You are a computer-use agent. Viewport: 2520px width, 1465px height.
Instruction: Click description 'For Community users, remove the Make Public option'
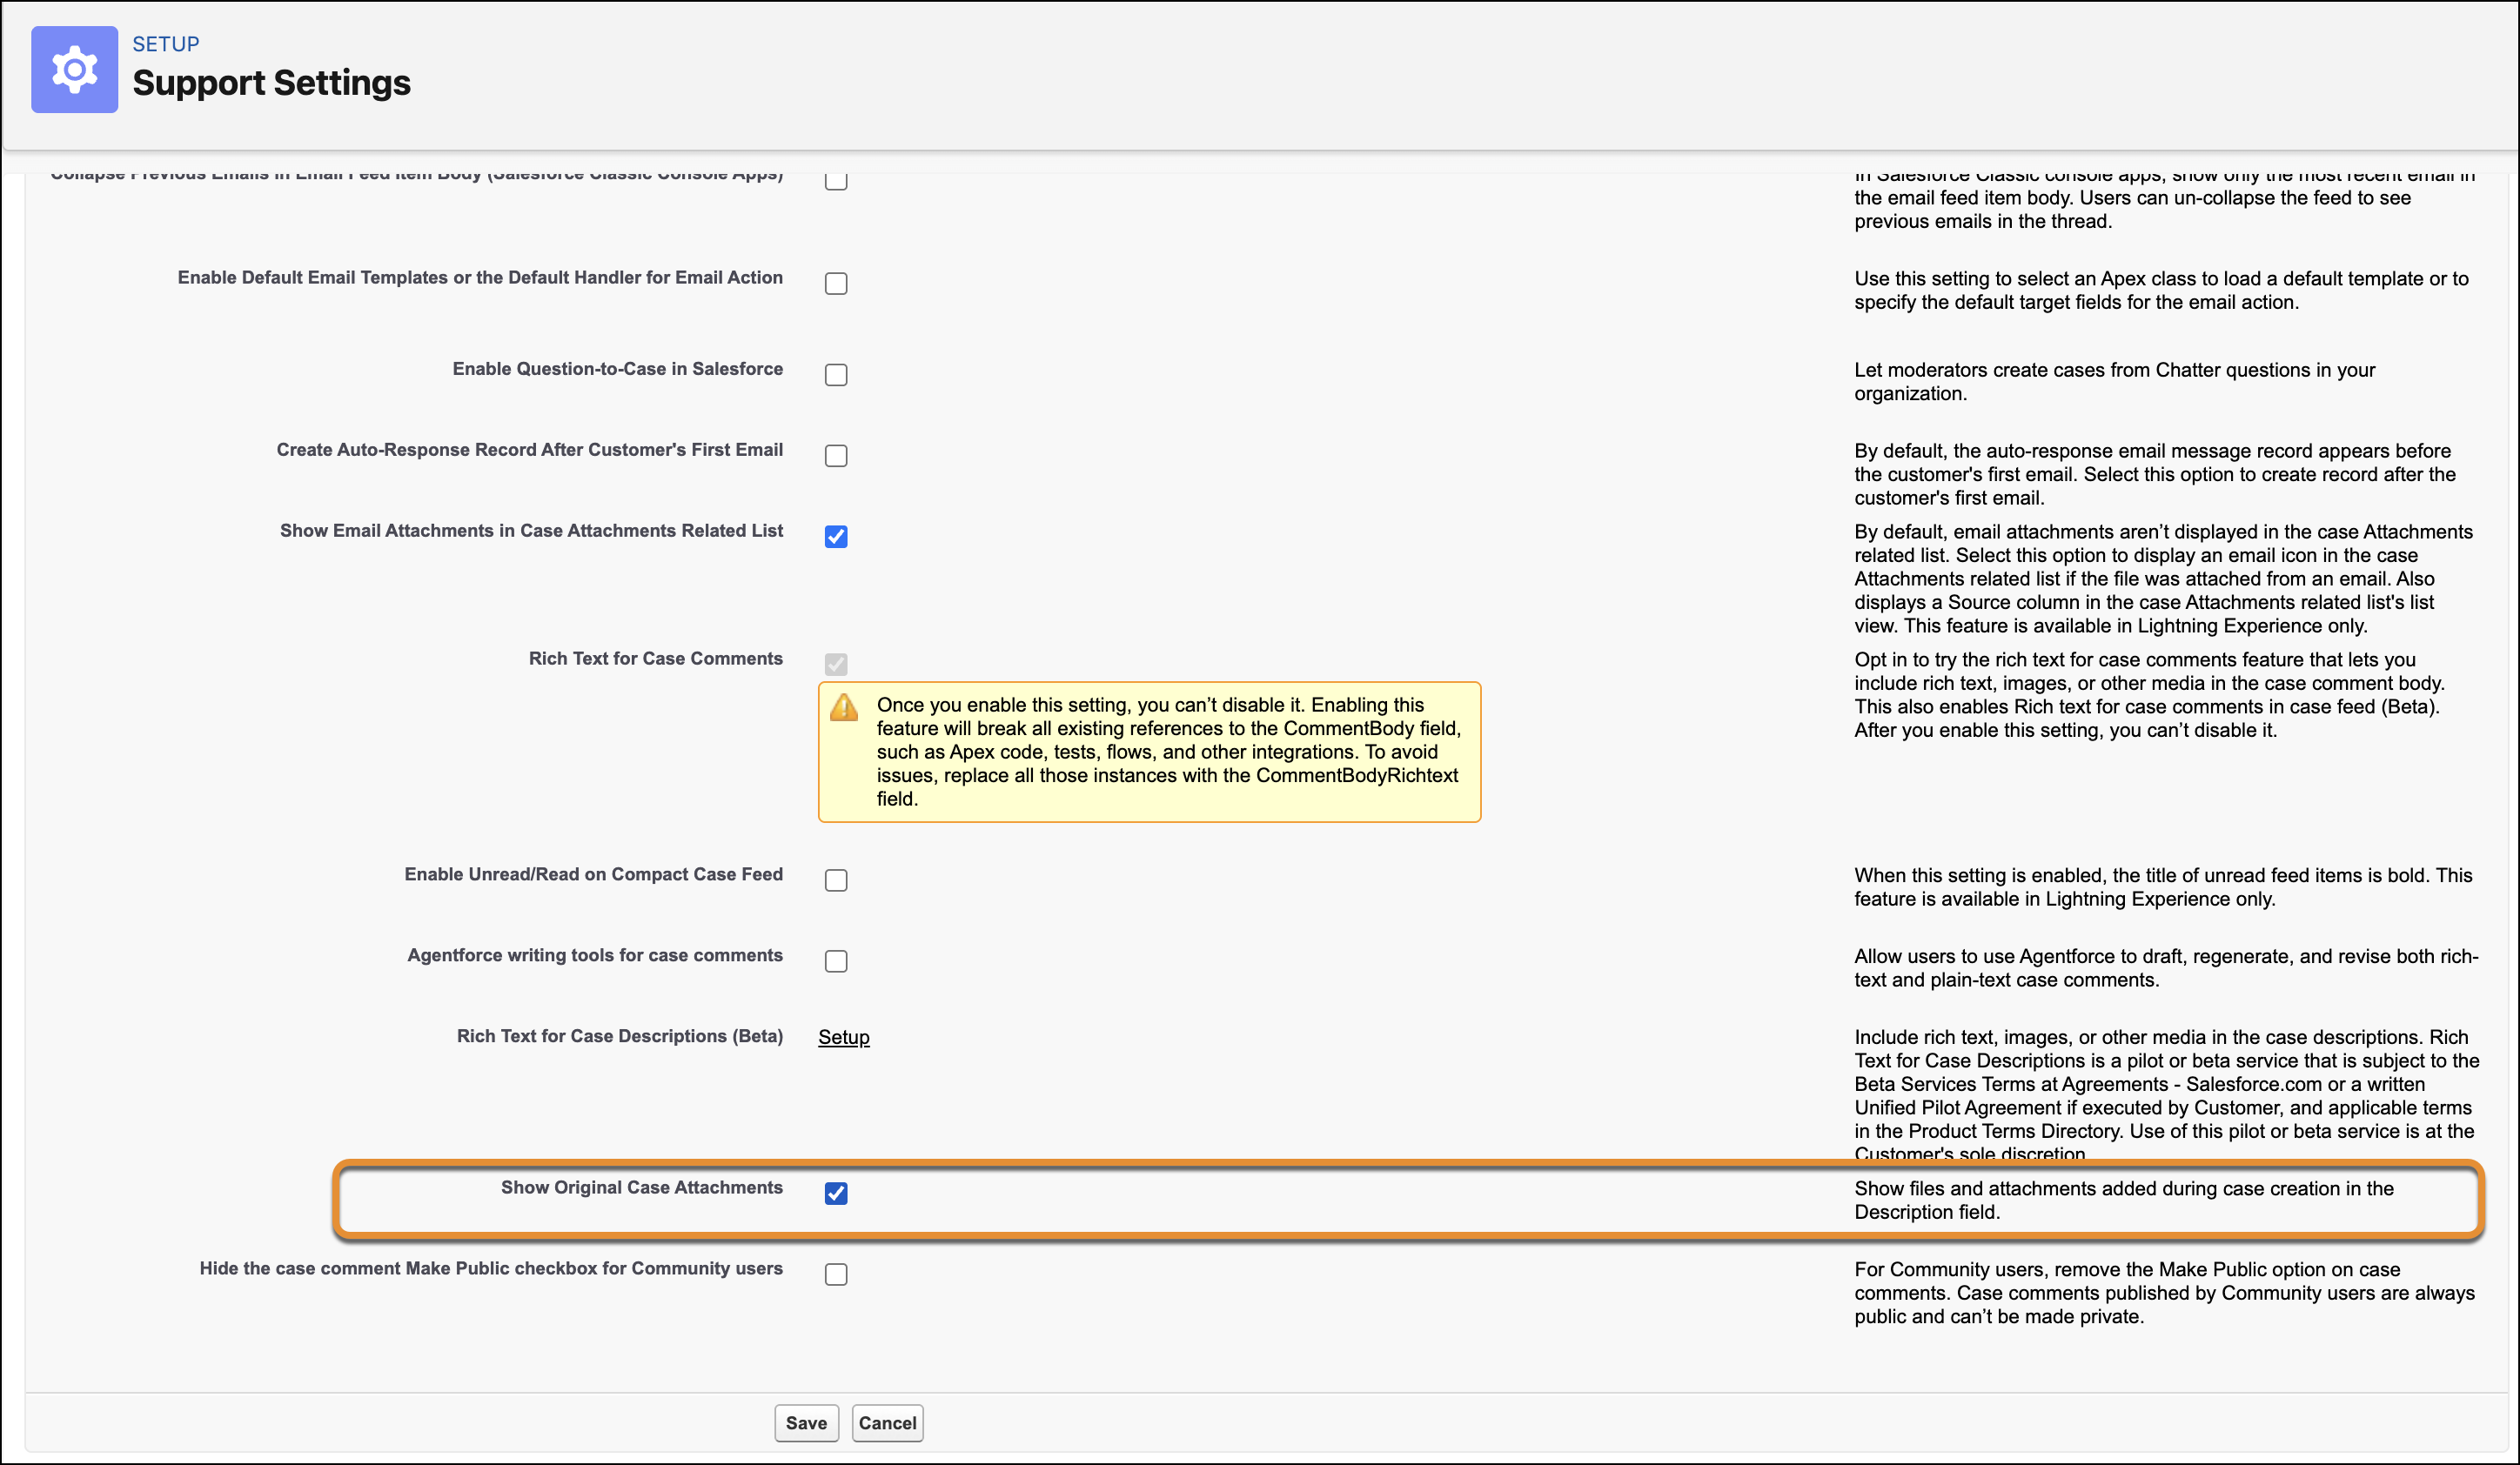2165,1293
